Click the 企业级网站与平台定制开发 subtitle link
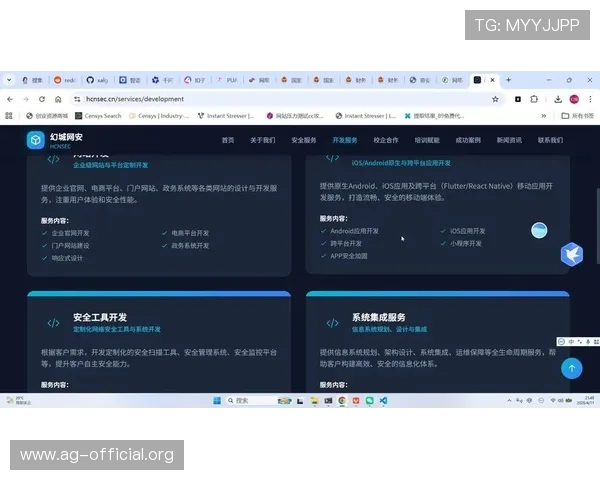The width and height of the screenshot is (600, 480). 111,165
